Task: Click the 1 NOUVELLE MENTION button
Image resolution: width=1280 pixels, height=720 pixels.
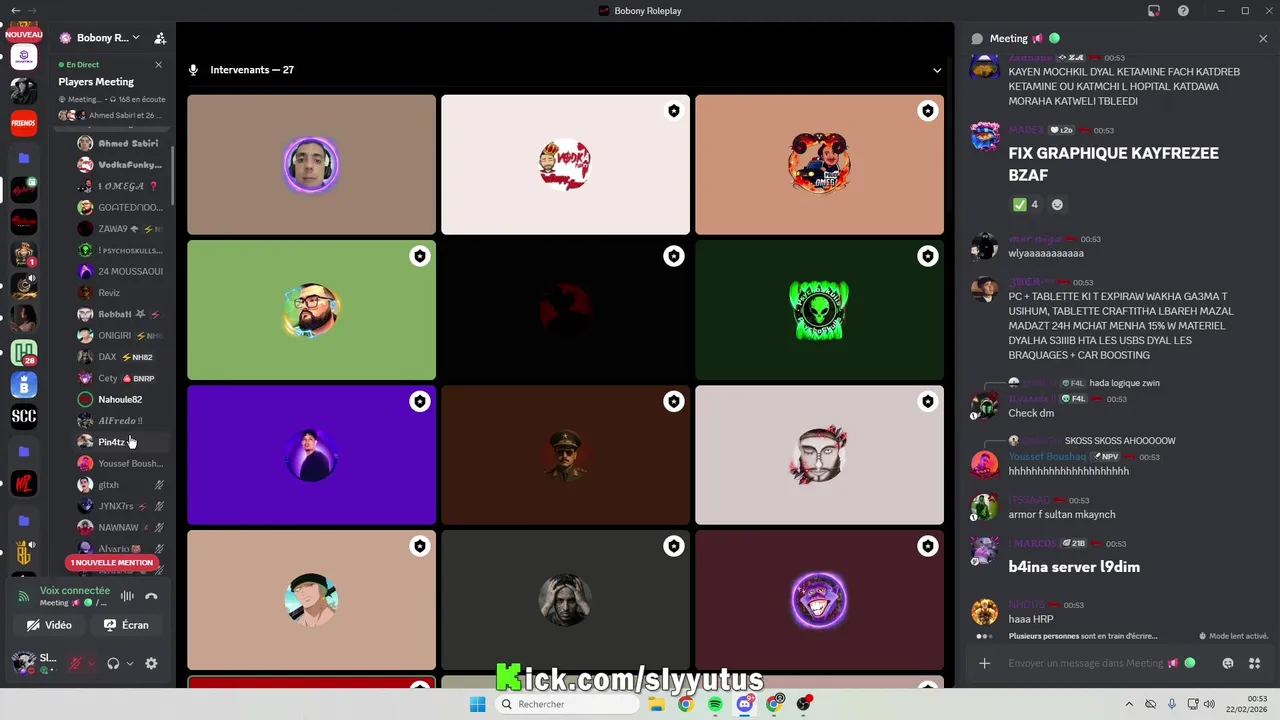Action: (112, 563)
